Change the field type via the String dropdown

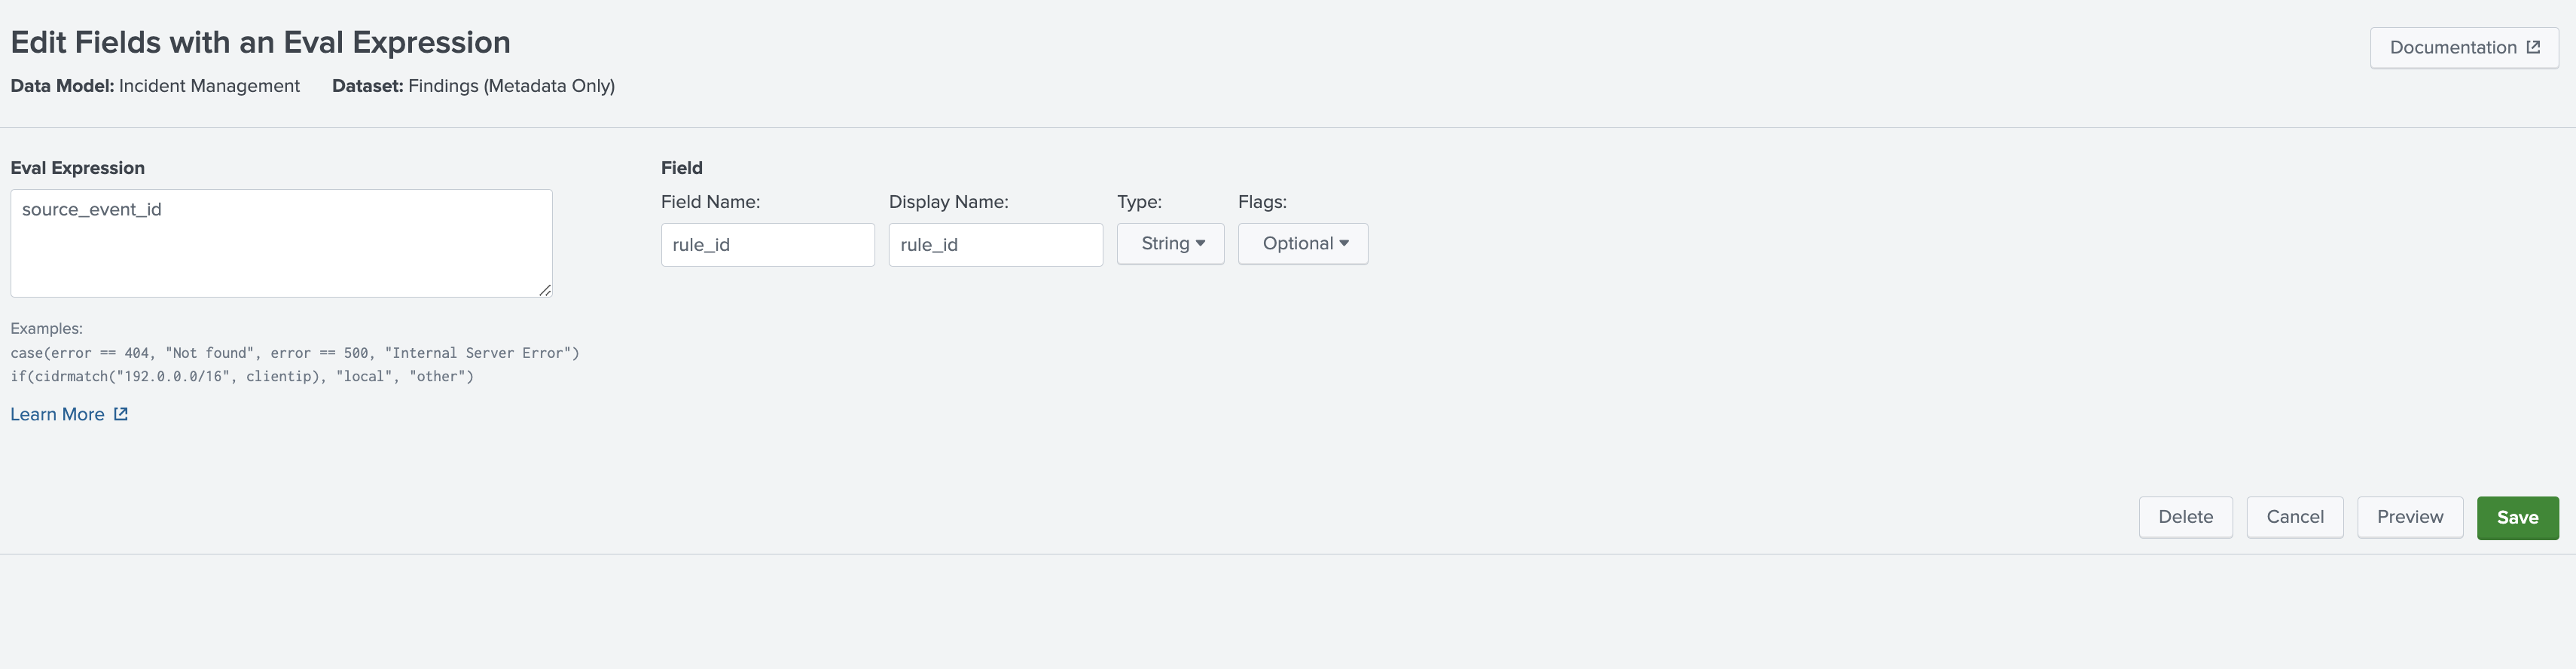click(1170, 243)
